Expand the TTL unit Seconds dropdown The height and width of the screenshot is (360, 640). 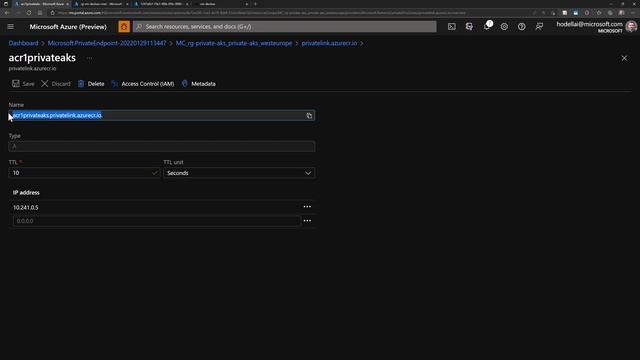click(239, 173)
